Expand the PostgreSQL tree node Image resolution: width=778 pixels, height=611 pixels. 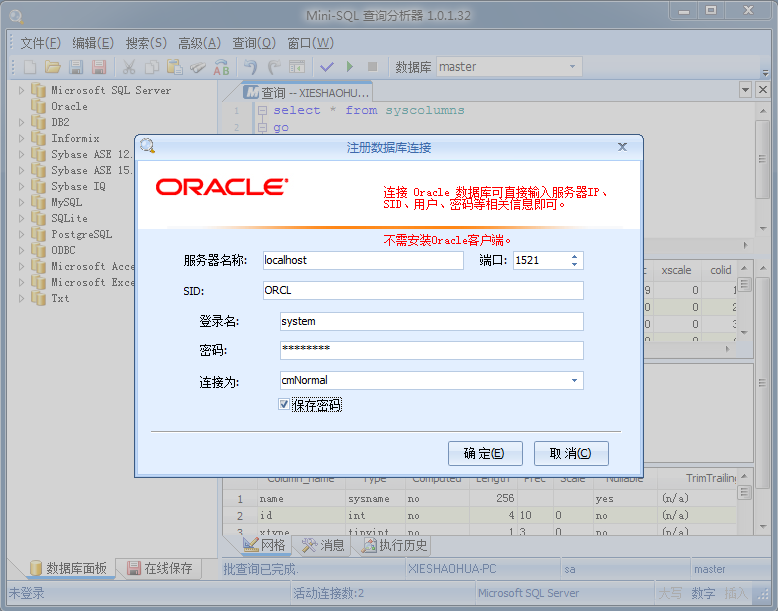21,234
